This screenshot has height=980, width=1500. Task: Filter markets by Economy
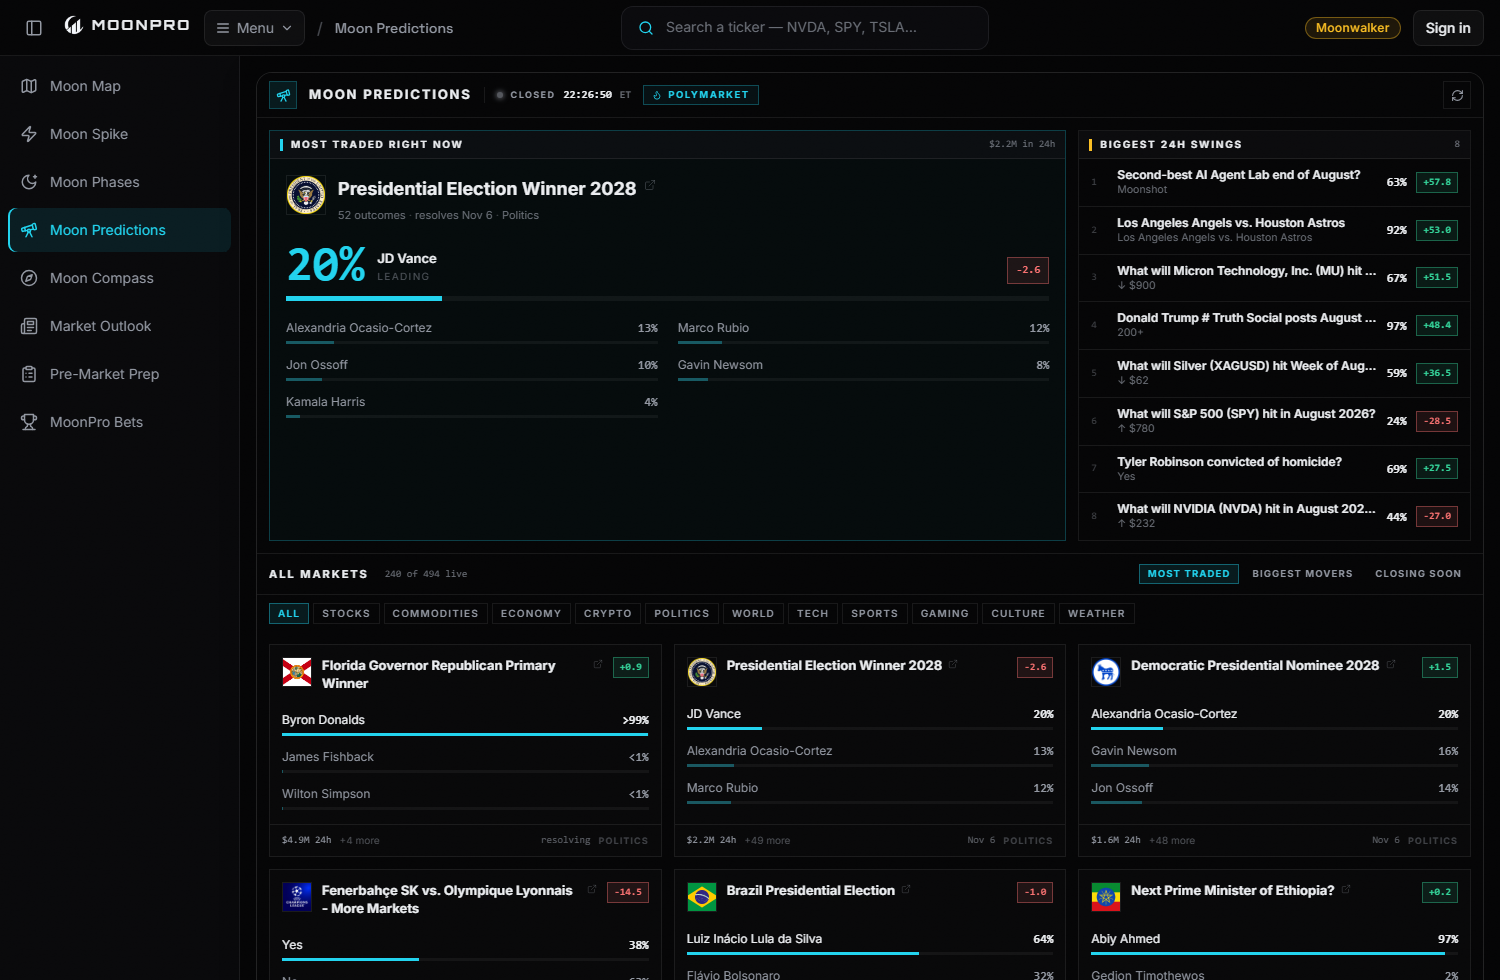531,614
